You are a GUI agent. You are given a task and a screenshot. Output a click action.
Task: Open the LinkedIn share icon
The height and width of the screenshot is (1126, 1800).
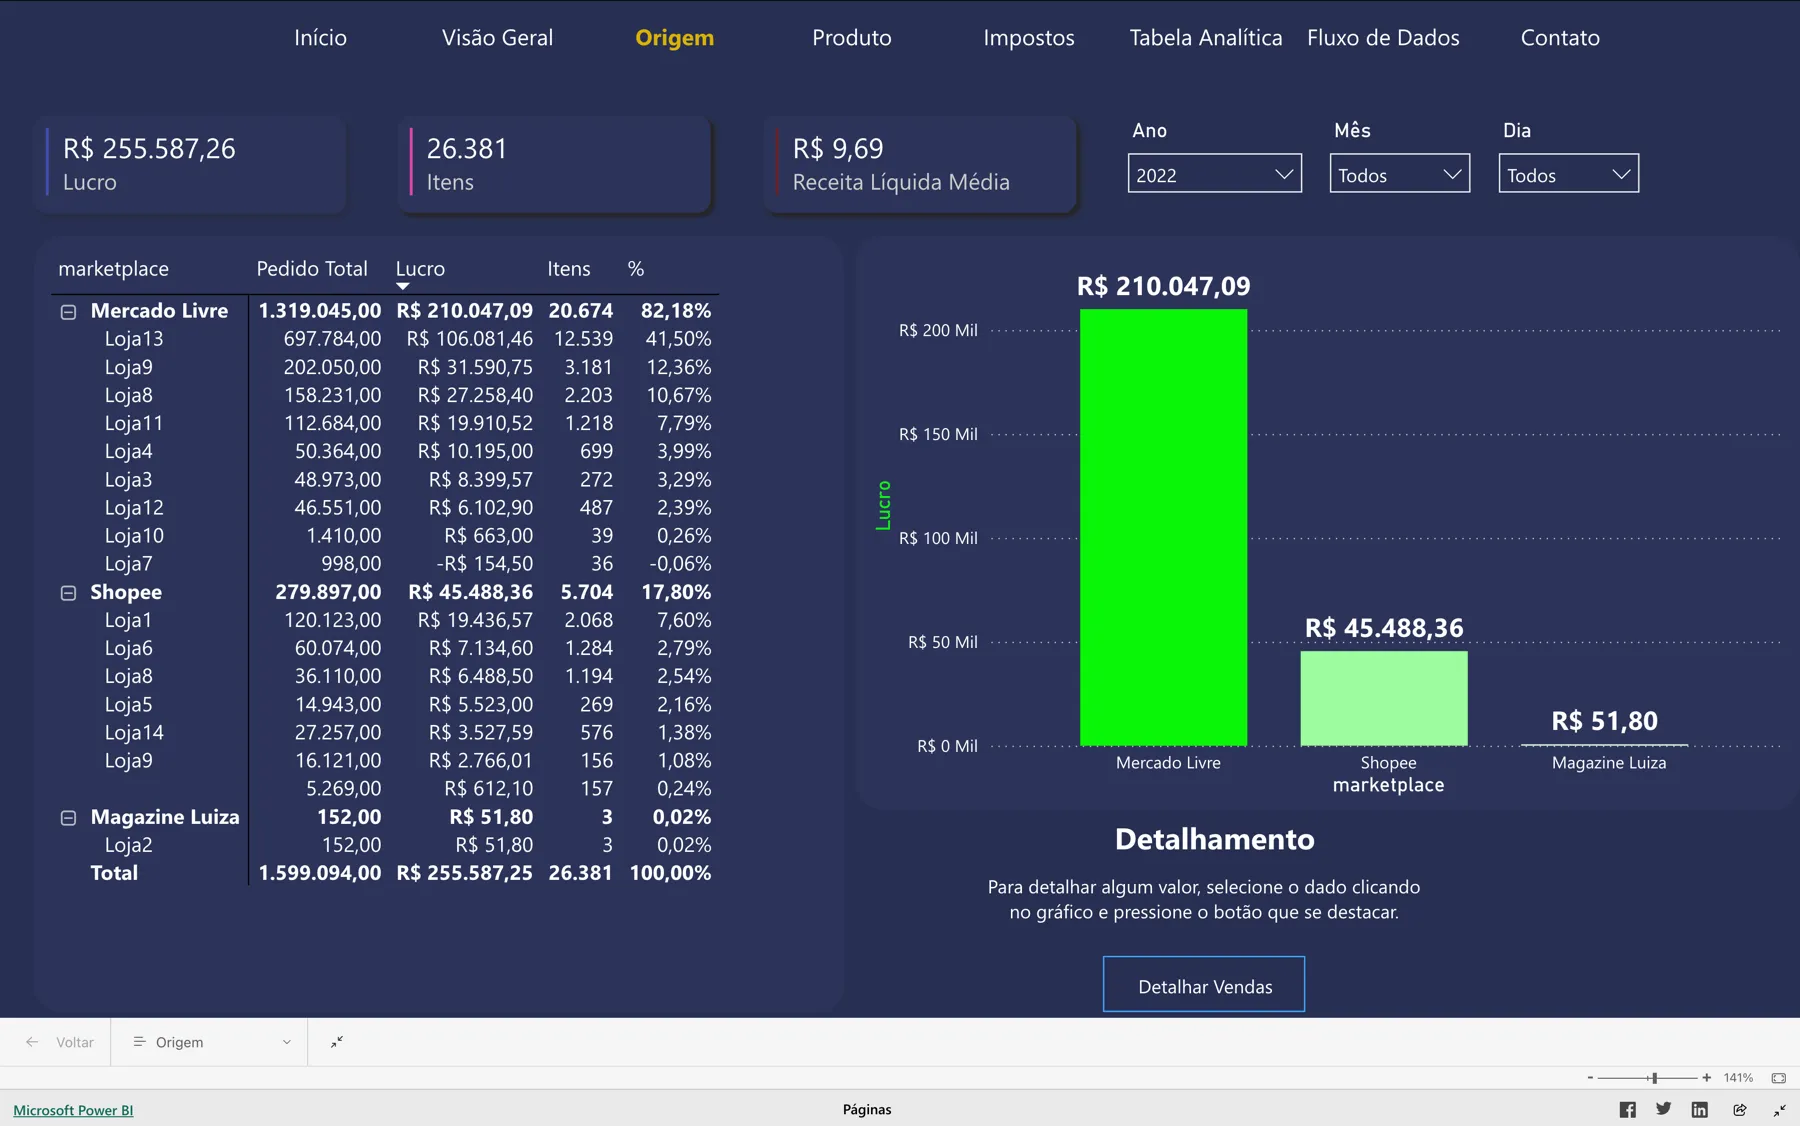[1699, 1108]
